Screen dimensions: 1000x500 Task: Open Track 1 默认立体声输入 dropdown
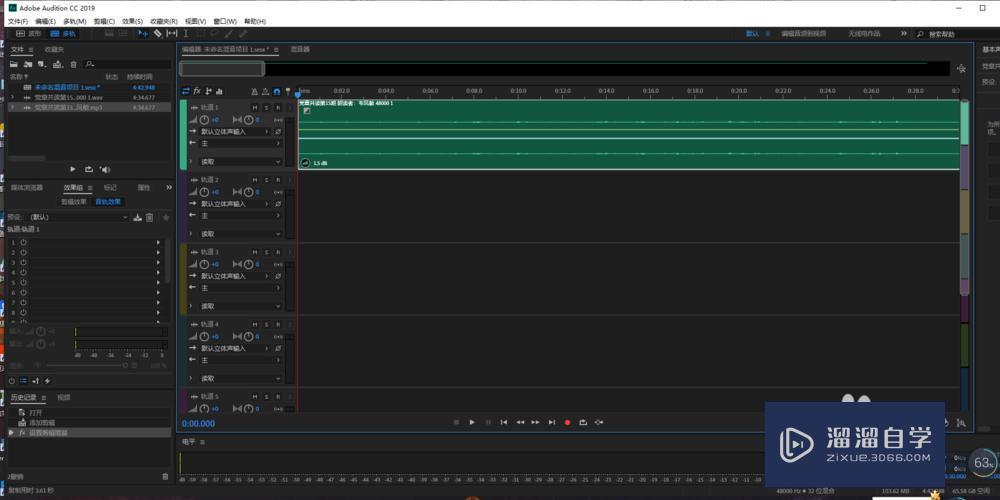point(235,131)
